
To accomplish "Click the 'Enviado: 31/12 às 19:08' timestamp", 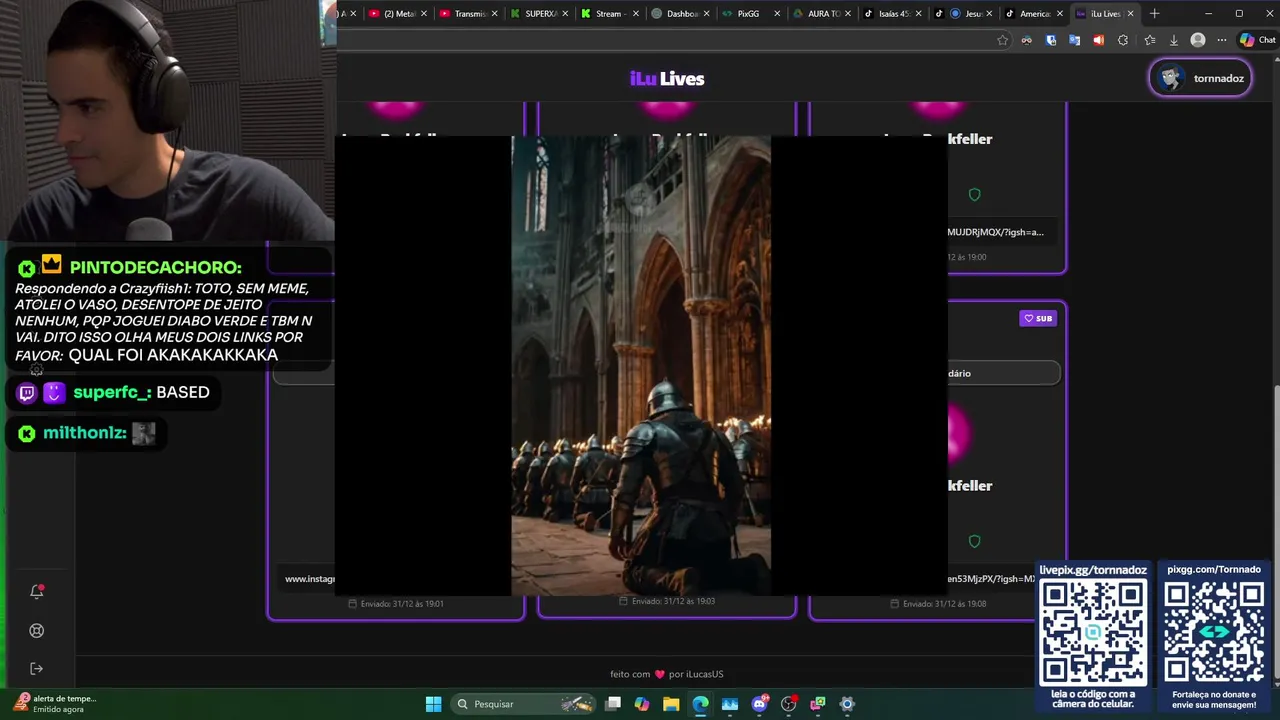I will click(938, 604).
